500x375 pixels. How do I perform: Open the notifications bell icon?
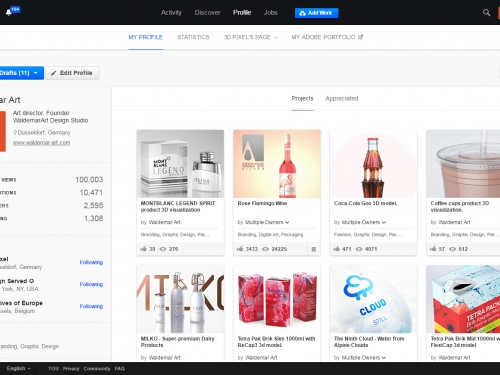tap(9, 13)
